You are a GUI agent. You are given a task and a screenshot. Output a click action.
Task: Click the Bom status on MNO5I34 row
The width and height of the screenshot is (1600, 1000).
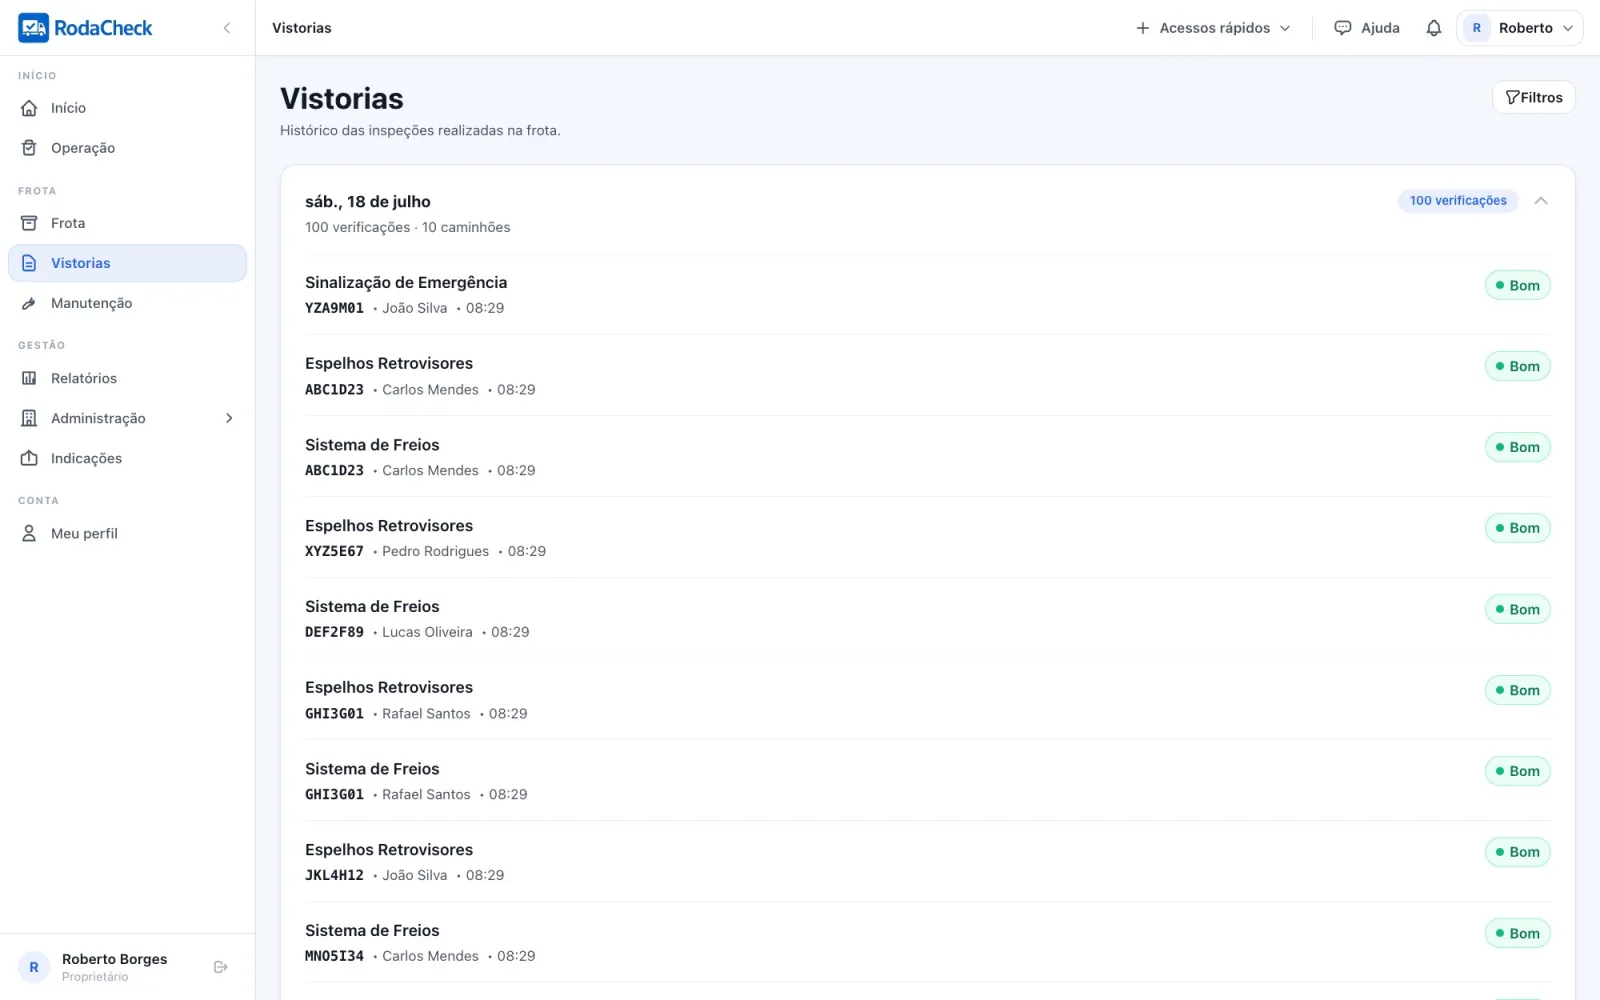pos(1518,933)
